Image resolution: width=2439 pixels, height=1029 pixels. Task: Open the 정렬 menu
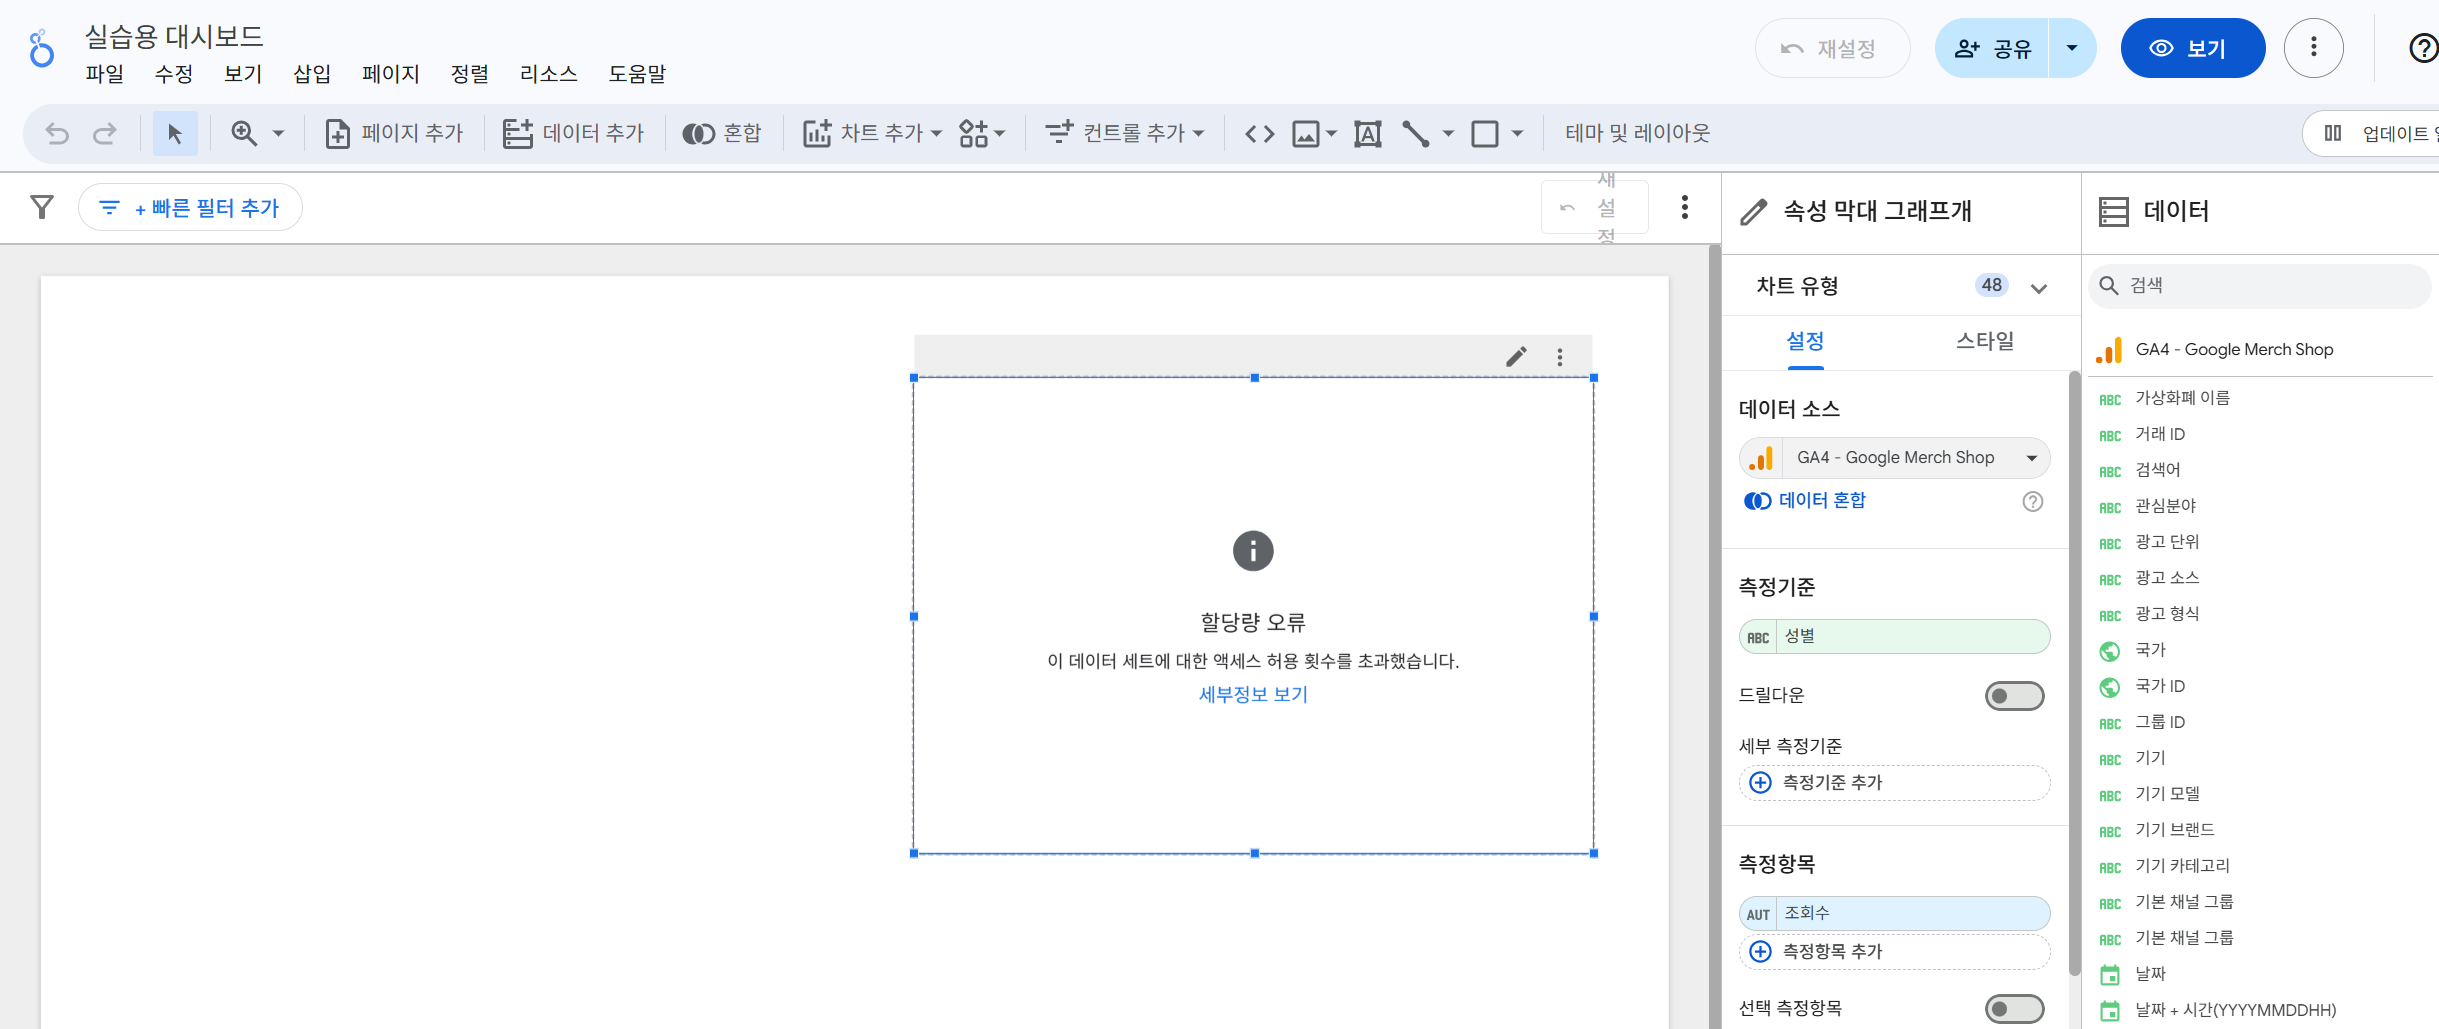click(470, 74)
